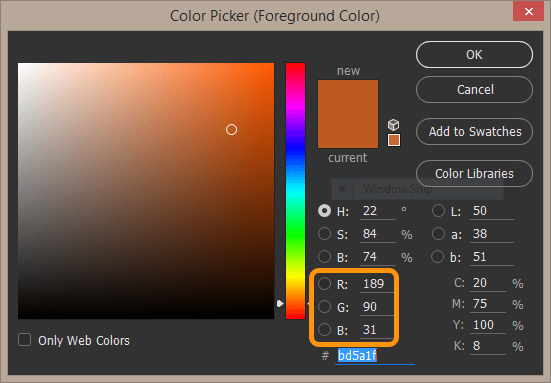Click the R value field showing 189

(x=377, y=284)
